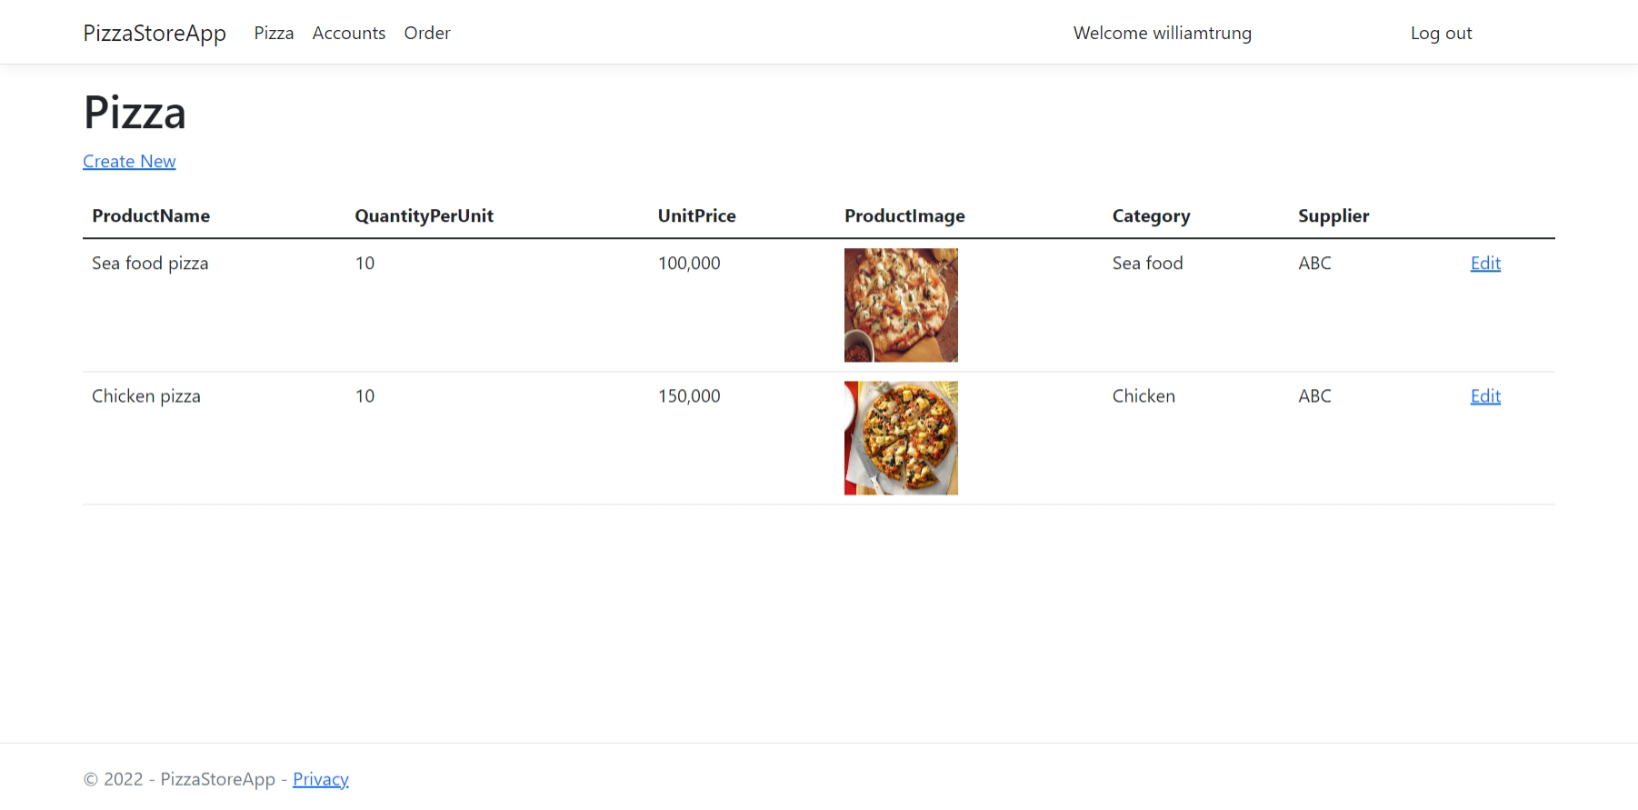The height and width of the screenshot is (810, 1638).
Task: Click the ProductName column header
Action: (150, 216)
